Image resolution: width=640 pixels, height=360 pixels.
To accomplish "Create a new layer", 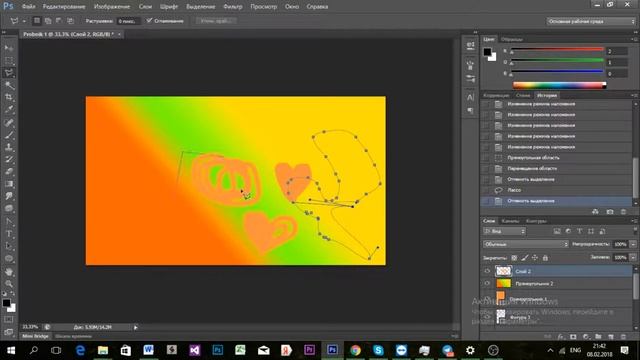I will pos(611,337).
